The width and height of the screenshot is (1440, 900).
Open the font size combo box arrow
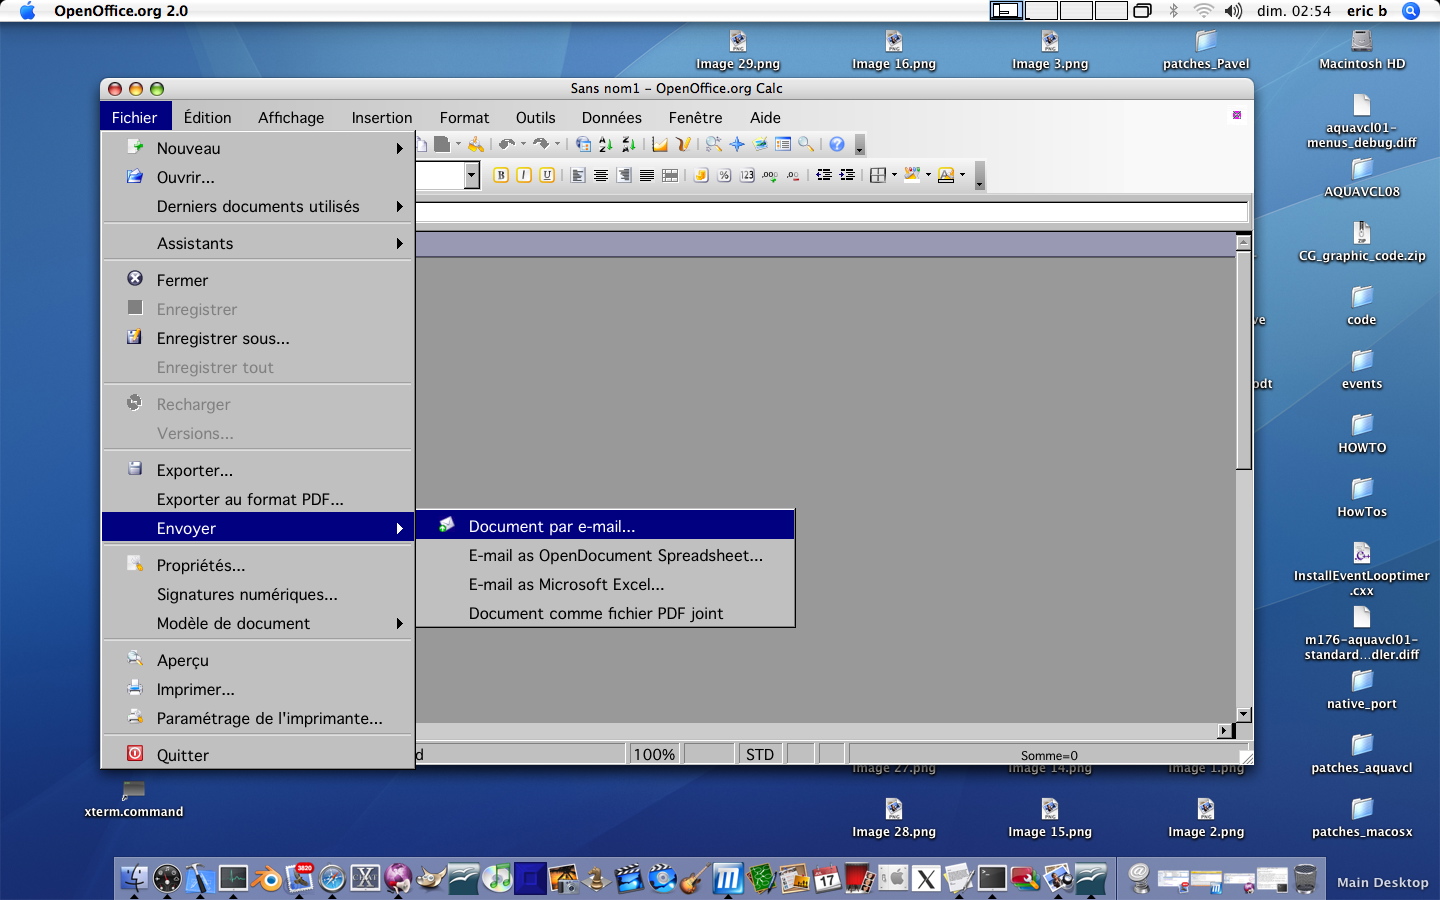point(471,176)
